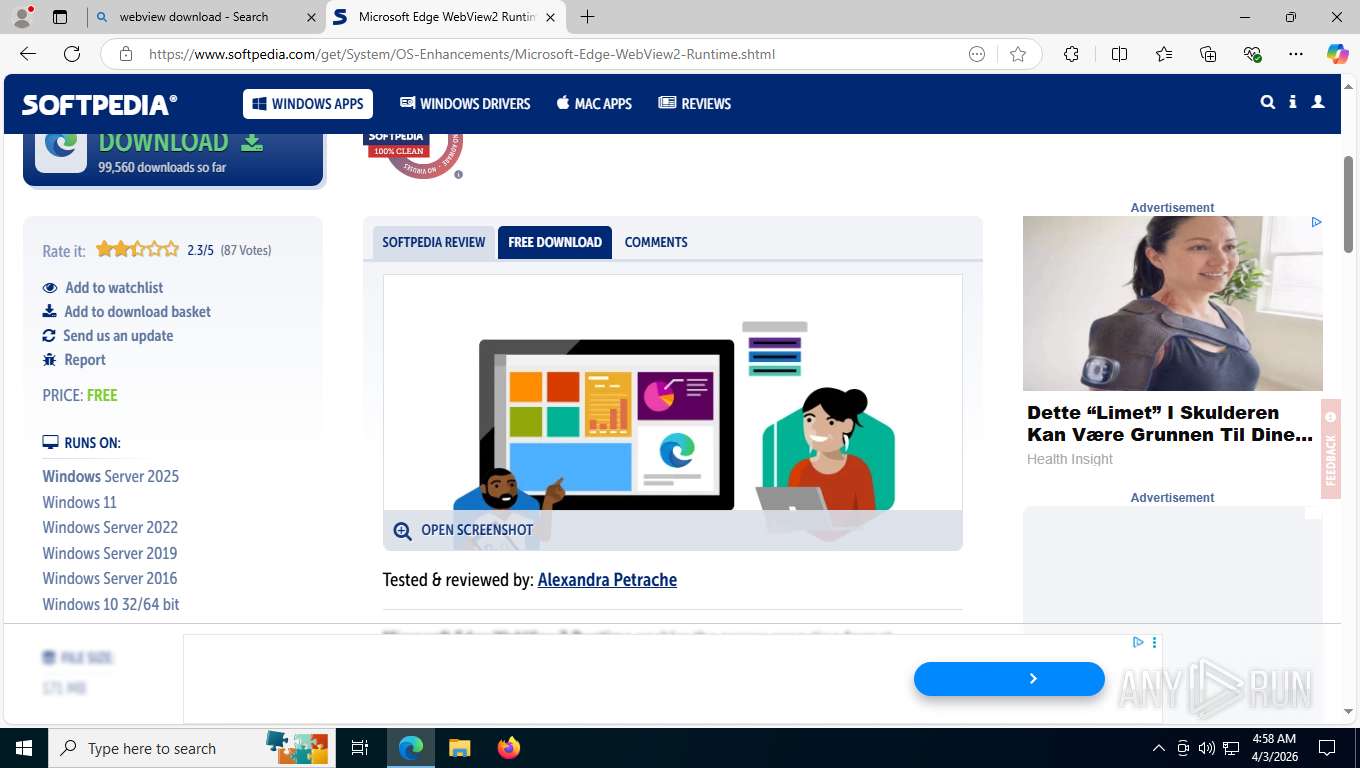Toggle split screen icon
The width and height of the screenshot is (1360, 768).
point(1120,54)
